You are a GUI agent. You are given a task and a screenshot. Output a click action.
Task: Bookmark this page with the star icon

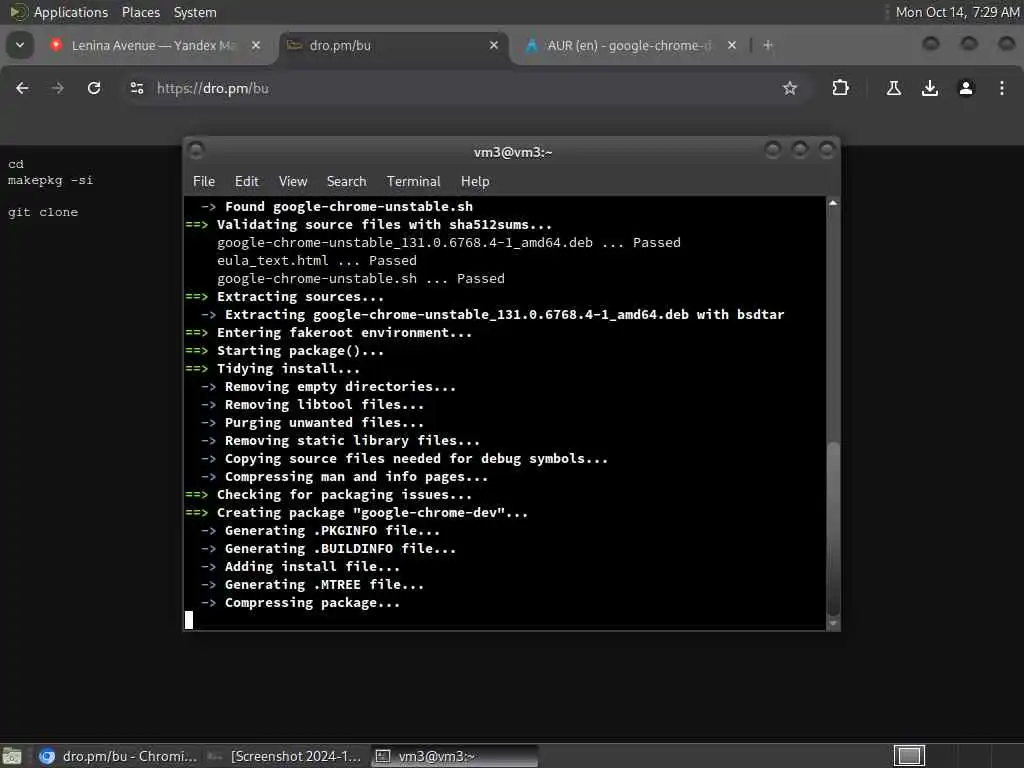pos(790,88)
